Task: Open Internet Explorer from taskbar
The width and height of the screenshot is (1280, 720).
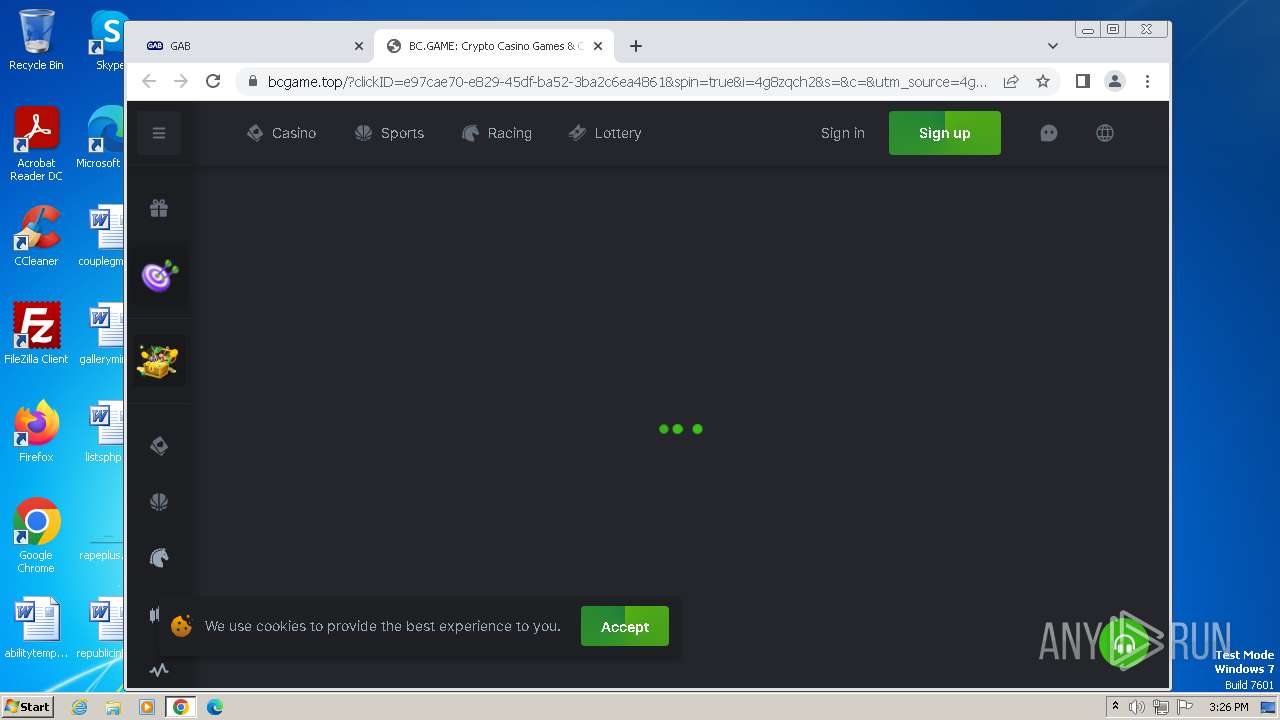Action: point(80,707)
